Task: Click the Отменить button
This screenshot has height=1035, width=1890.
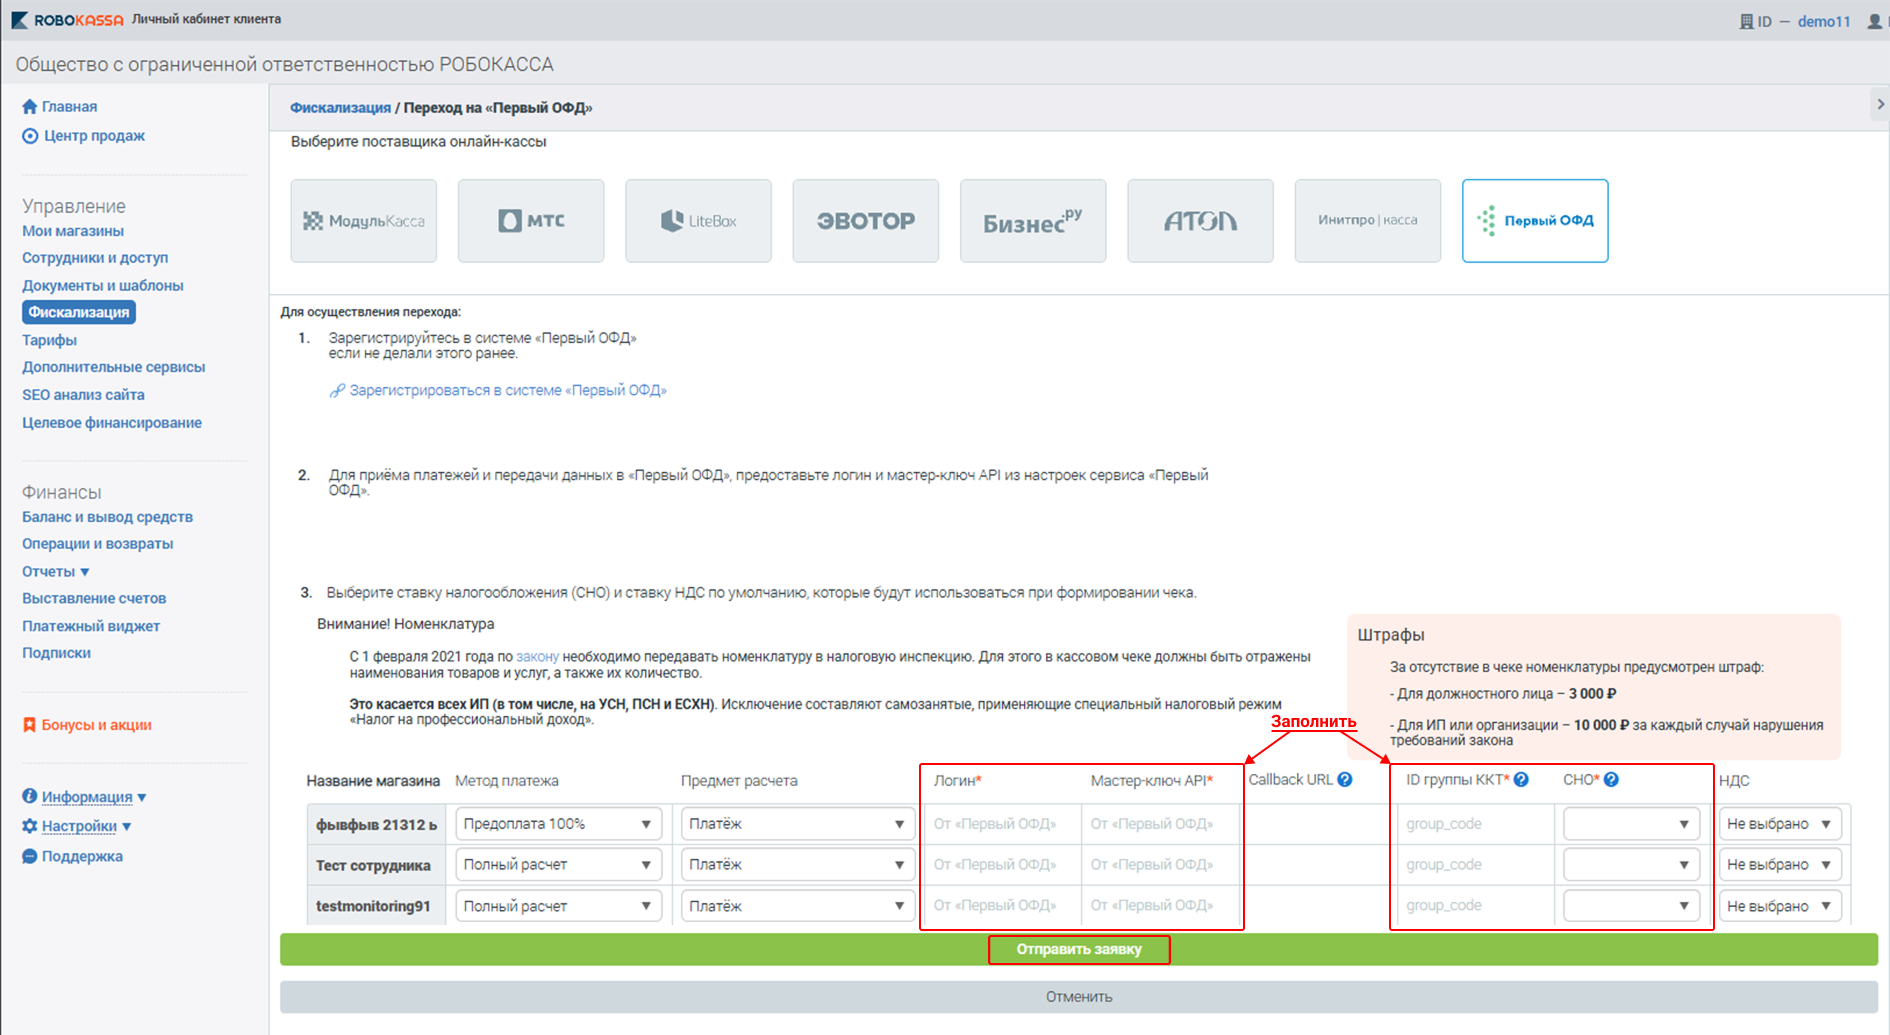Action: click(x=1079, y=997)
